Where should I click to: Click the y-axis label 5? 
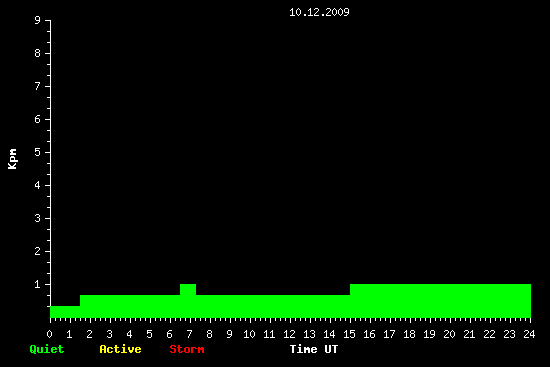pyautogui.click(x=38, y=152)
